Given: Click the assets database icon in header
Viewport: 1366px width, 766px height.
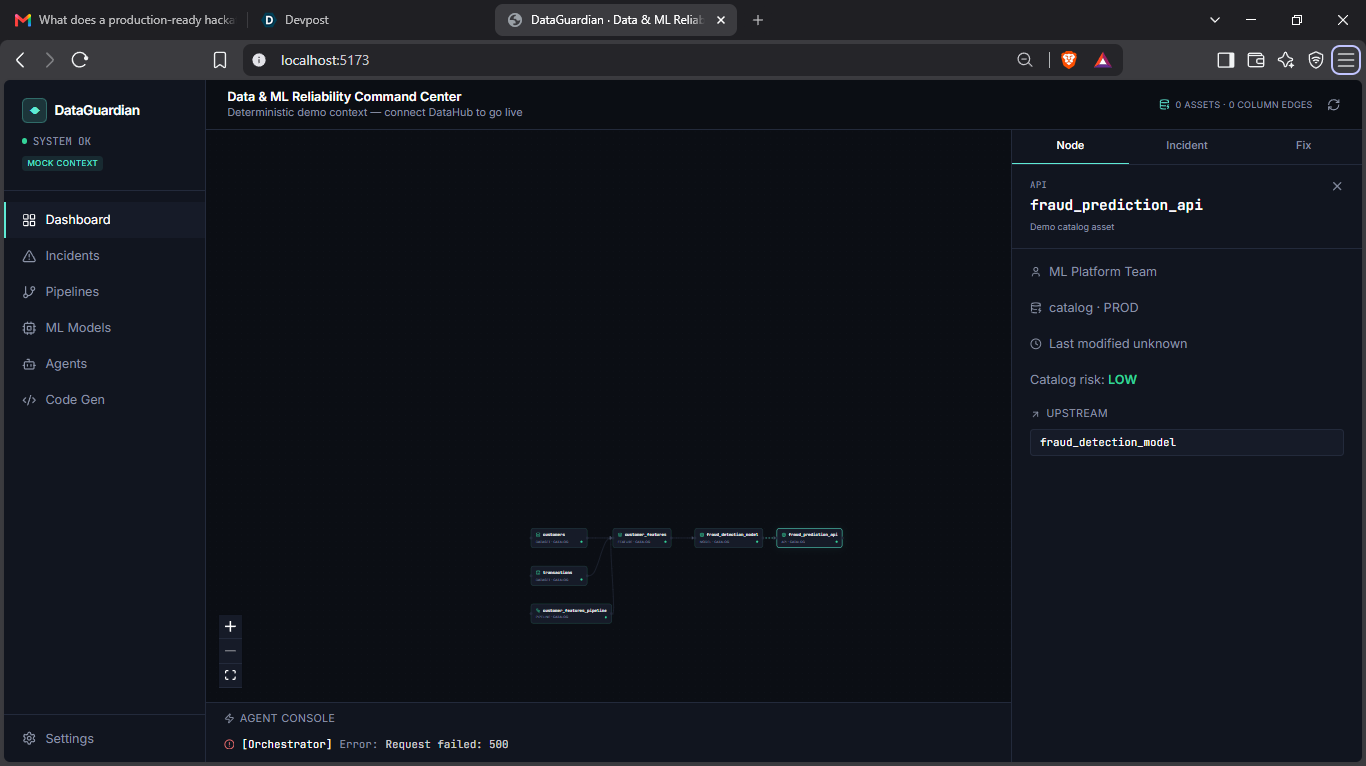Looking at the screenshot, I should point(1164,104).
